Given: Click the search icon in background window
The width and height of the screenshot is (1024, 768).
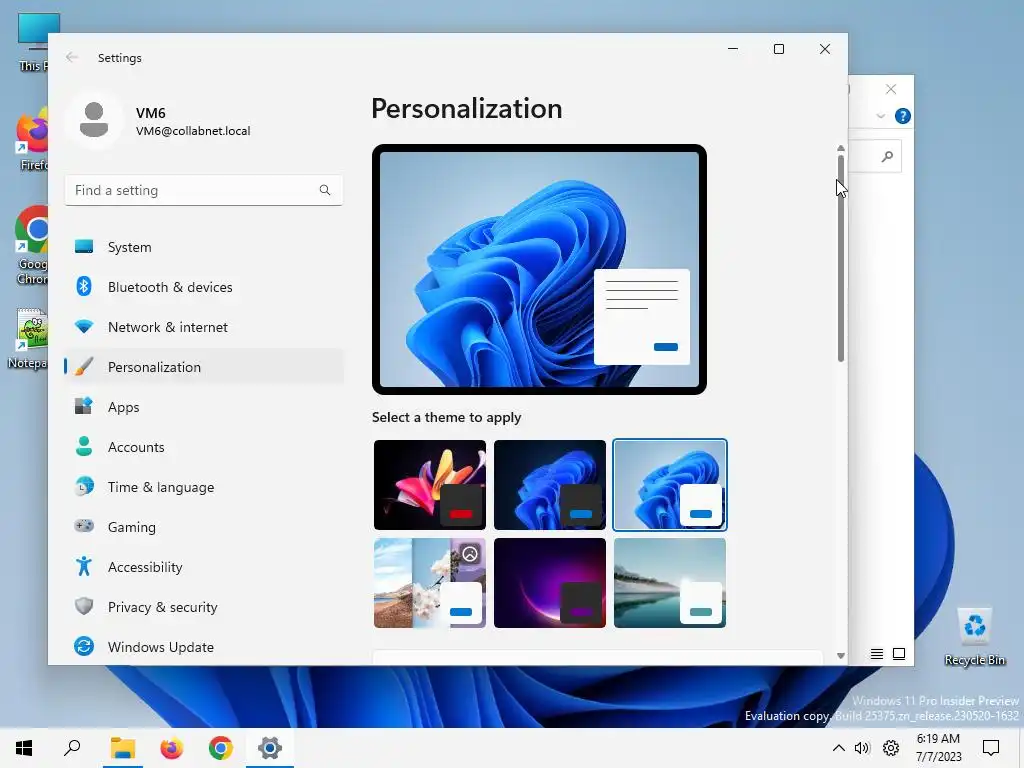Looking at the screenshot, I should click(887, 156).
